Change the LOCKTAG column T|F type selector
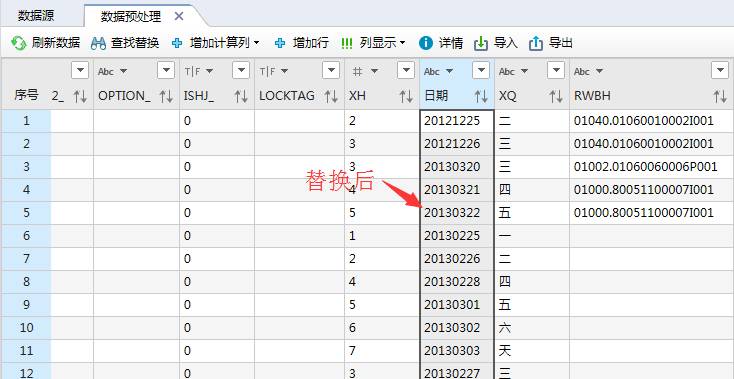 [x=274, y=71]
